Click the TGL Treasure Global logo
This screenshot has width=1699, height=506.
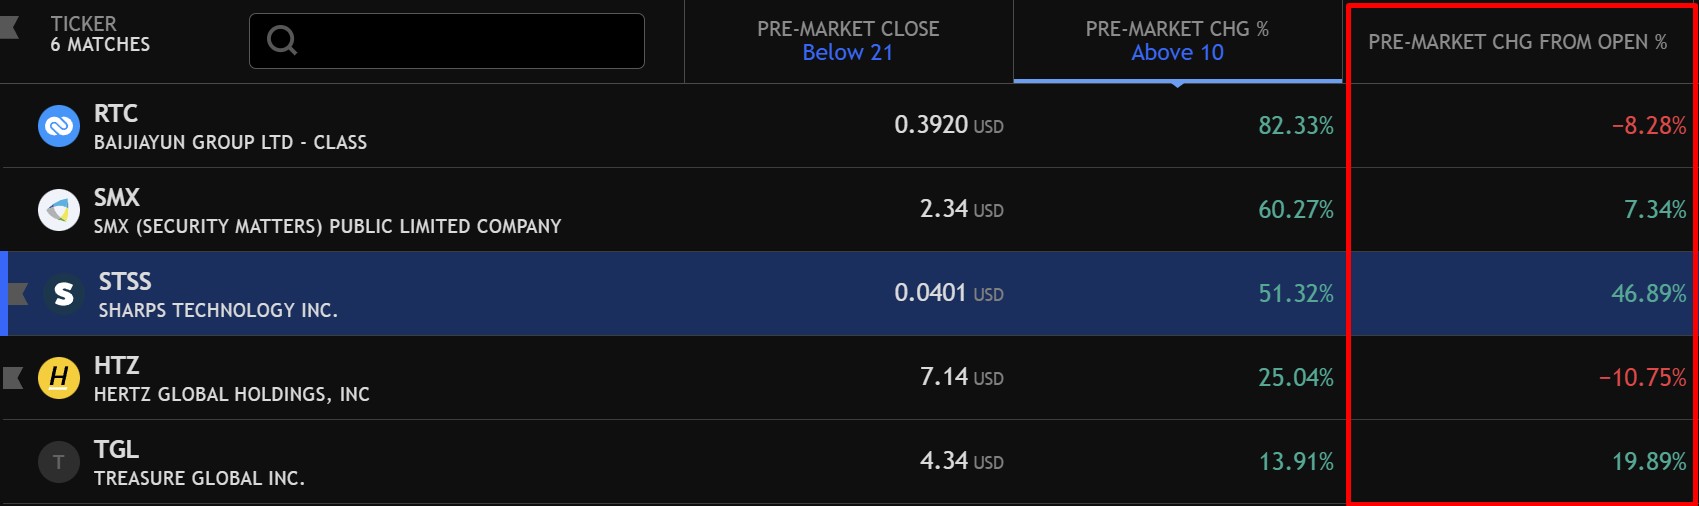click(x=59, y=462)
